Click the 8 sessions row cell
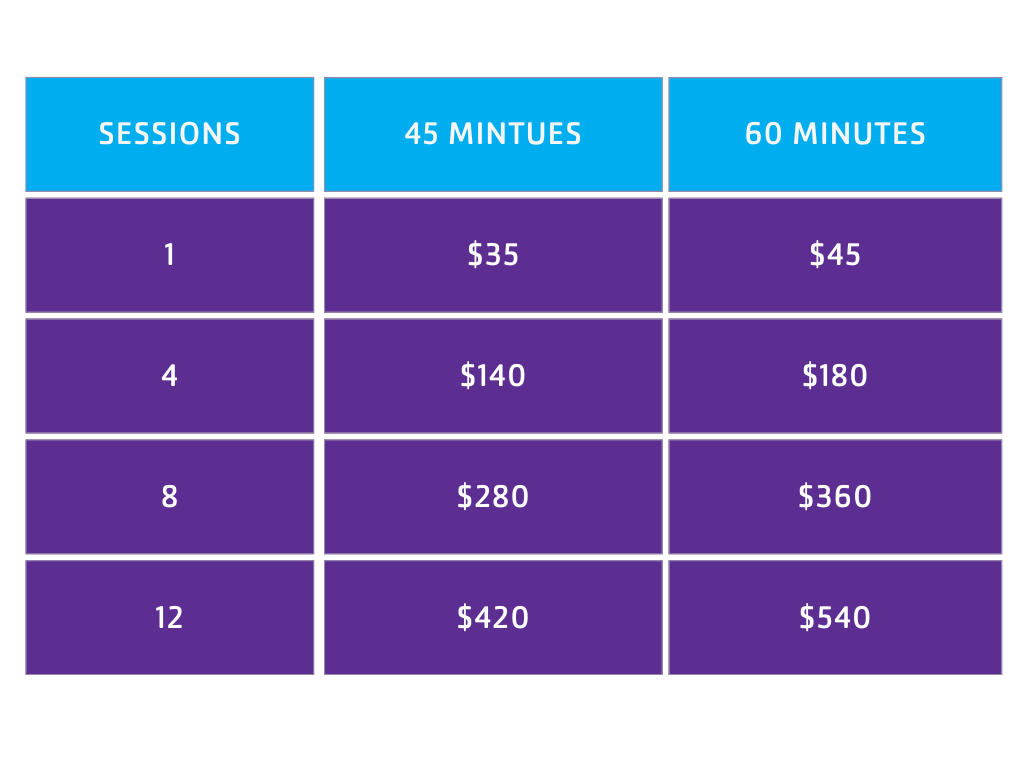This screenshot has height=768, width=1024. (x=169, y=497)
